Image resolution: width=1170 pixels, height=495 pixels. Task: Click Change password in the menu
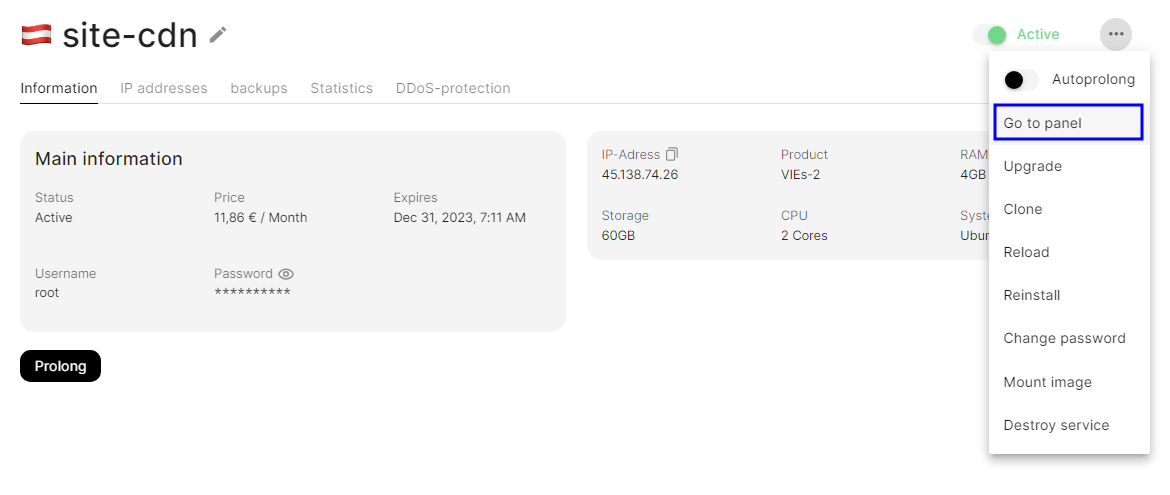(1065, 338)
